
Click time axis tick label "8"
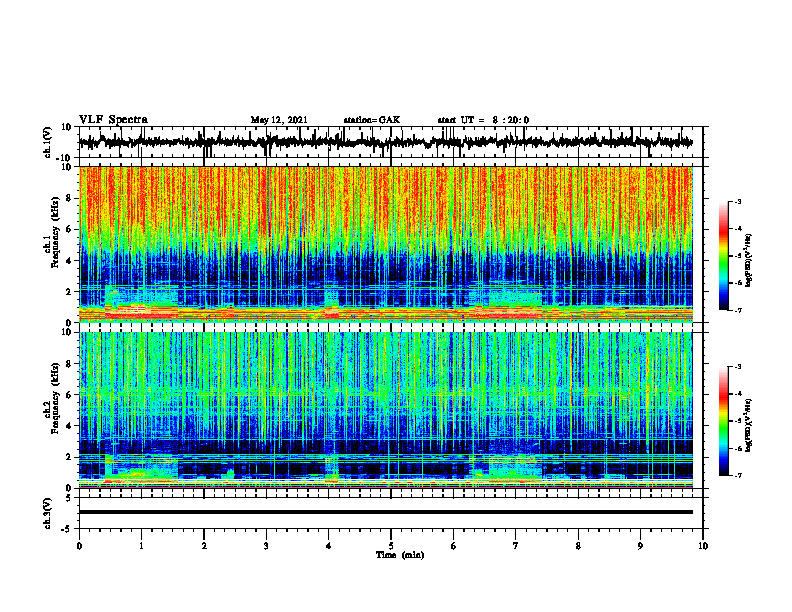(578, 546)
